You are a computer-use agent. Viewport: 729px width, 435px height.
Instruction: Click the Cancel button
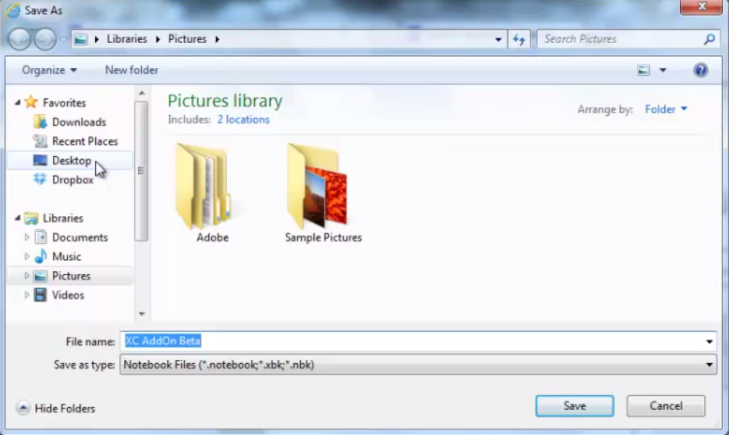[x=665, y=406]
